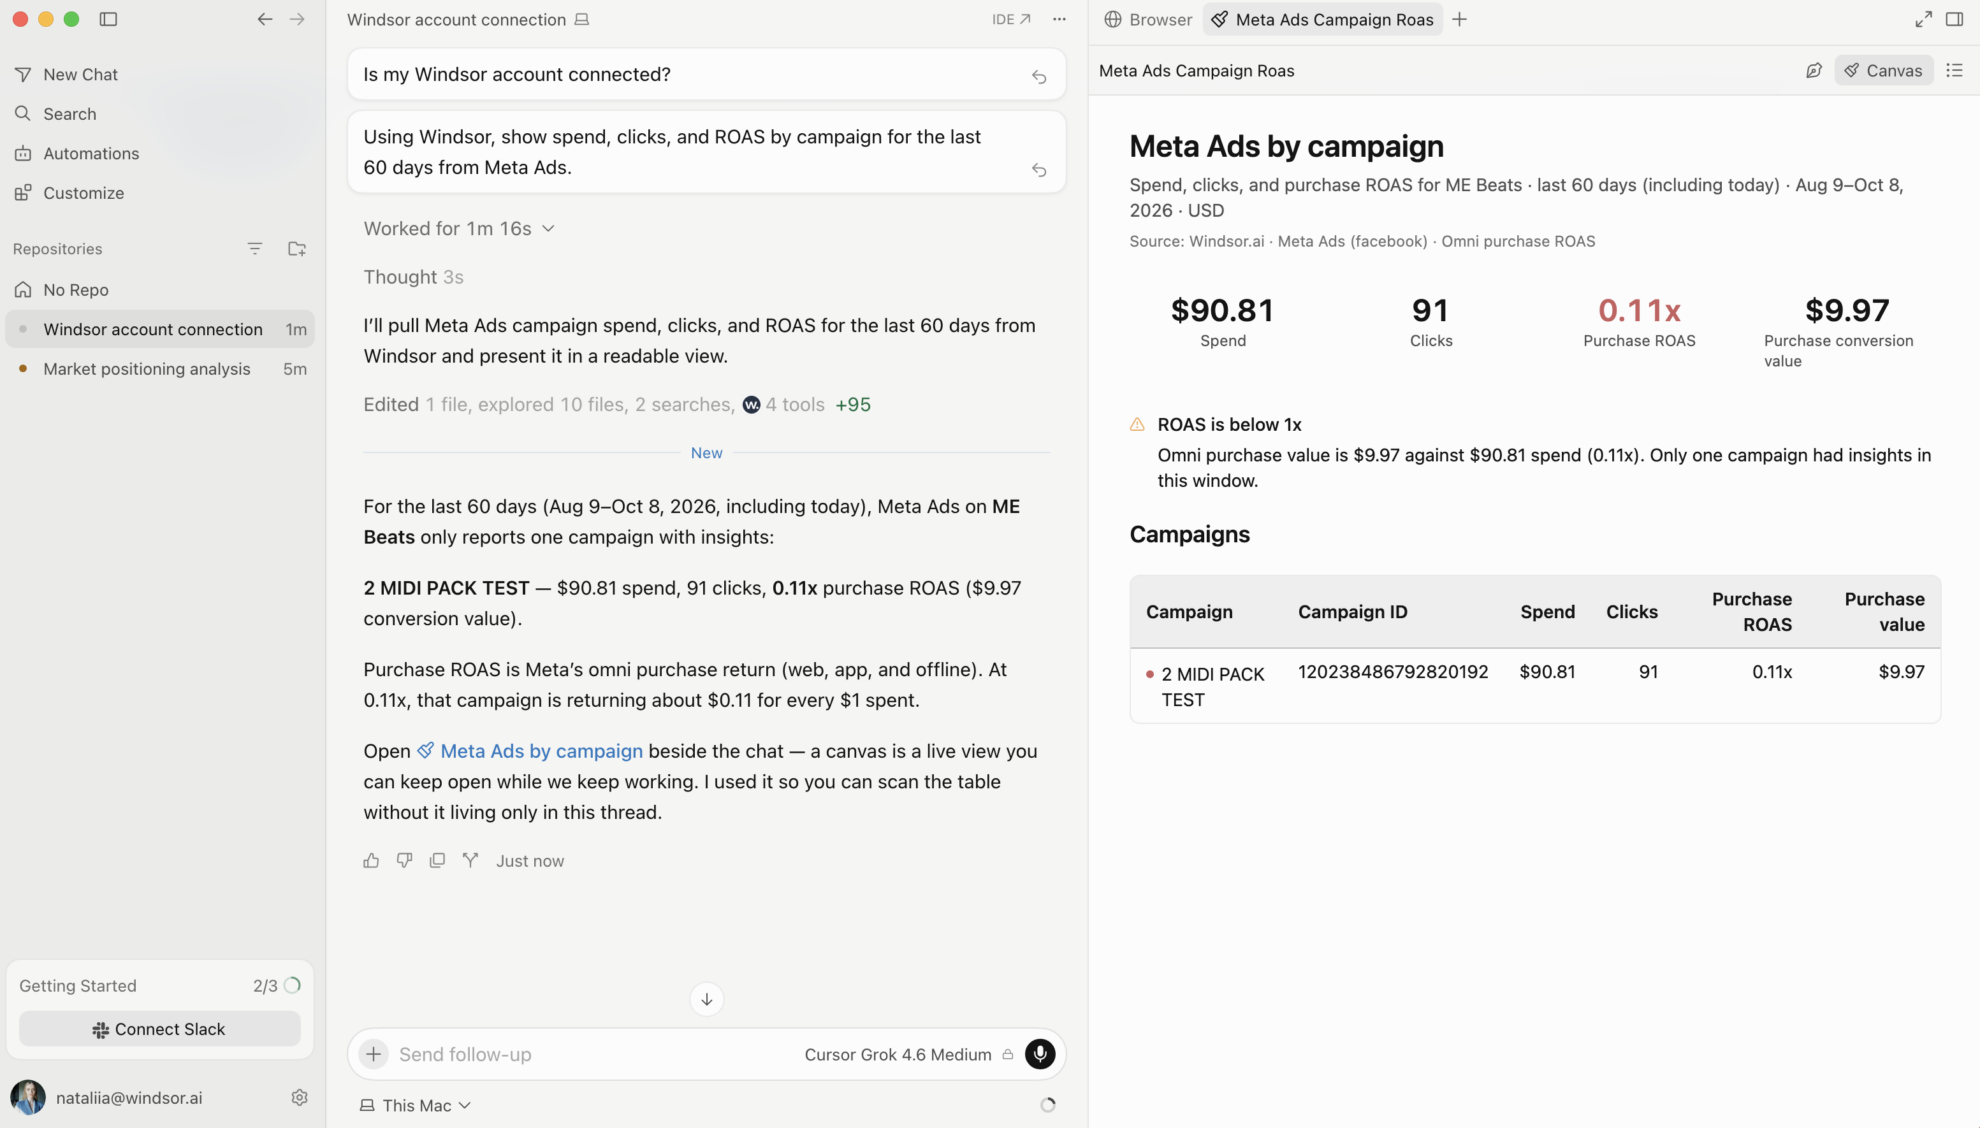This screenshot has height=1128, width=1980.
Task: Select the Market positioning analysis chat
Action: [x=160, y=369]
